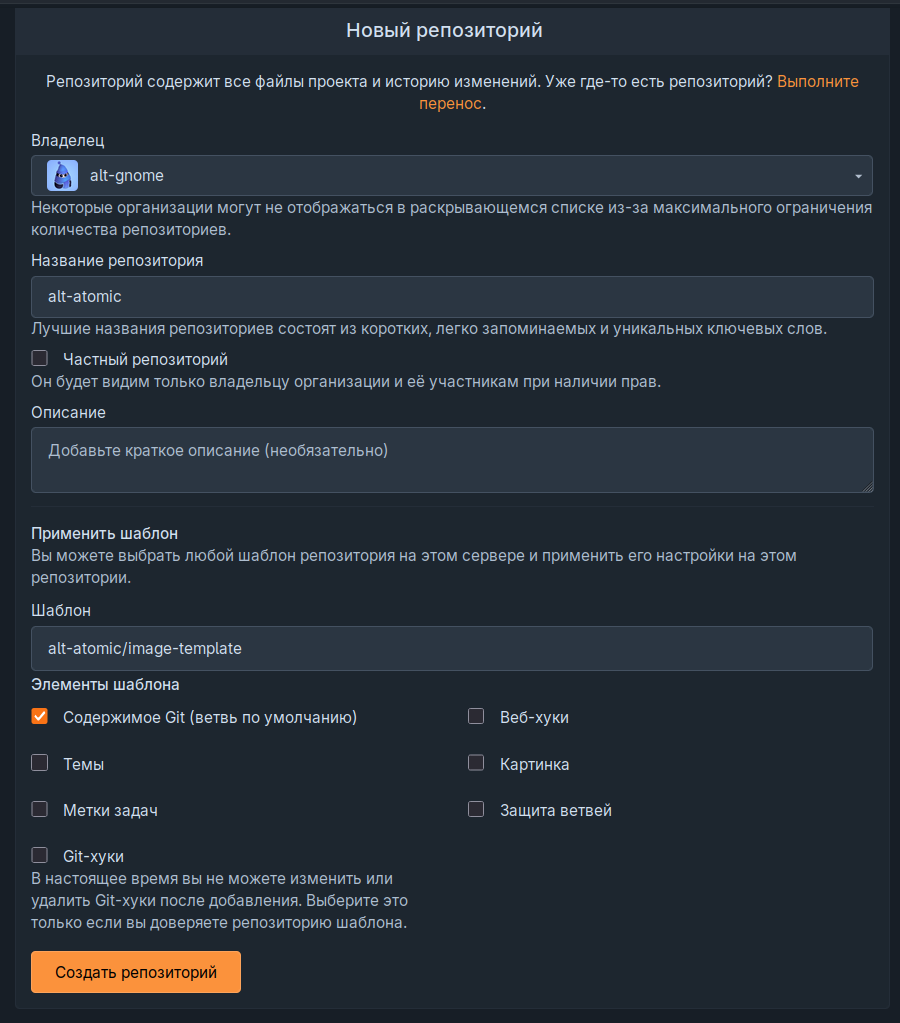Enable Частный репозиторий checkbox
This screenshot has height=1023, width=900.
coord(40,358)
